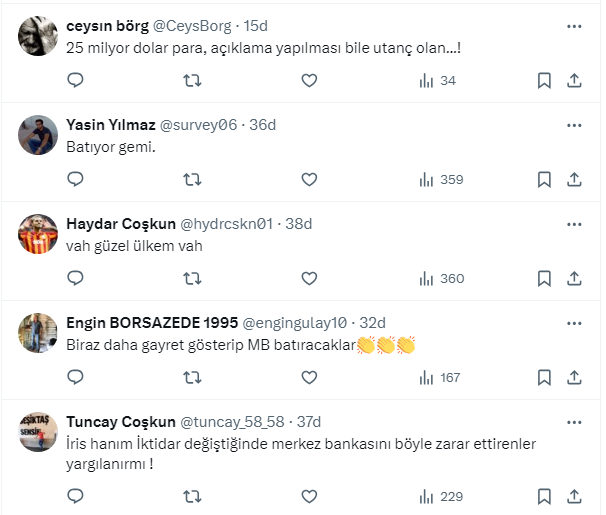Open more menu for Haydar Coşkun's tweet
This screenshot has width=606, height=515.
coord(574,224)
